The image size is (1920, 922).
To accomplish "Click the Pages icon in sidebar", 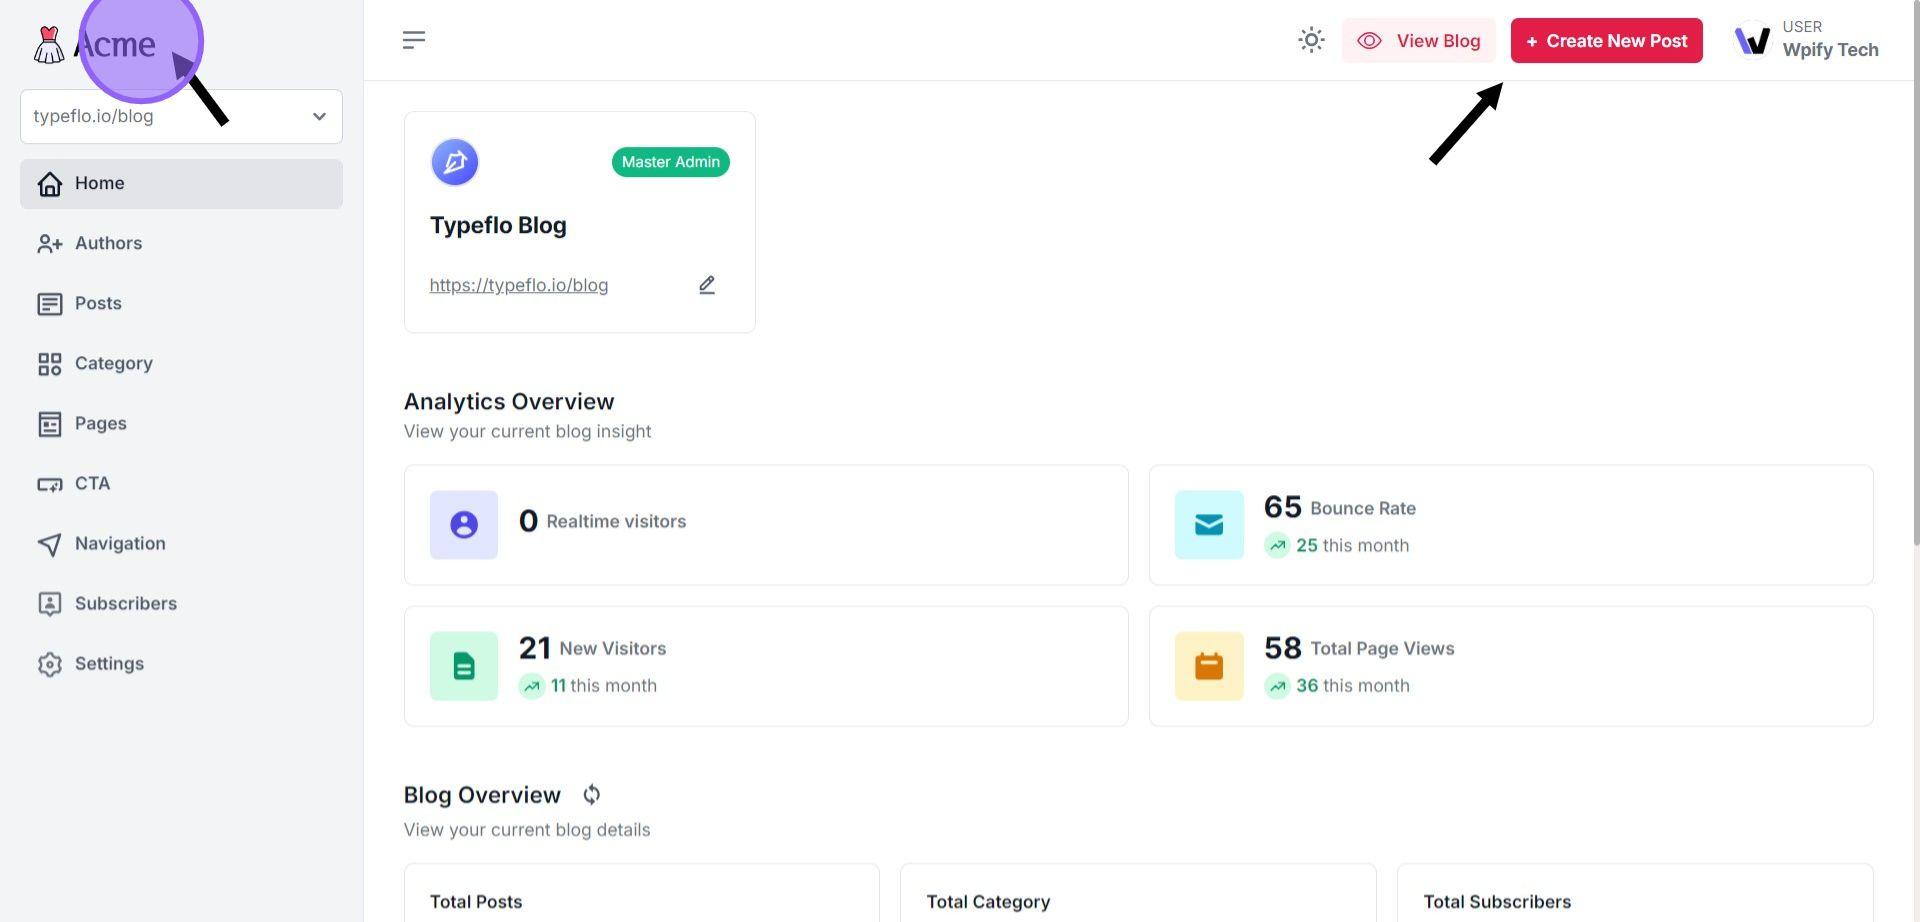I will (x=50, y=424).
